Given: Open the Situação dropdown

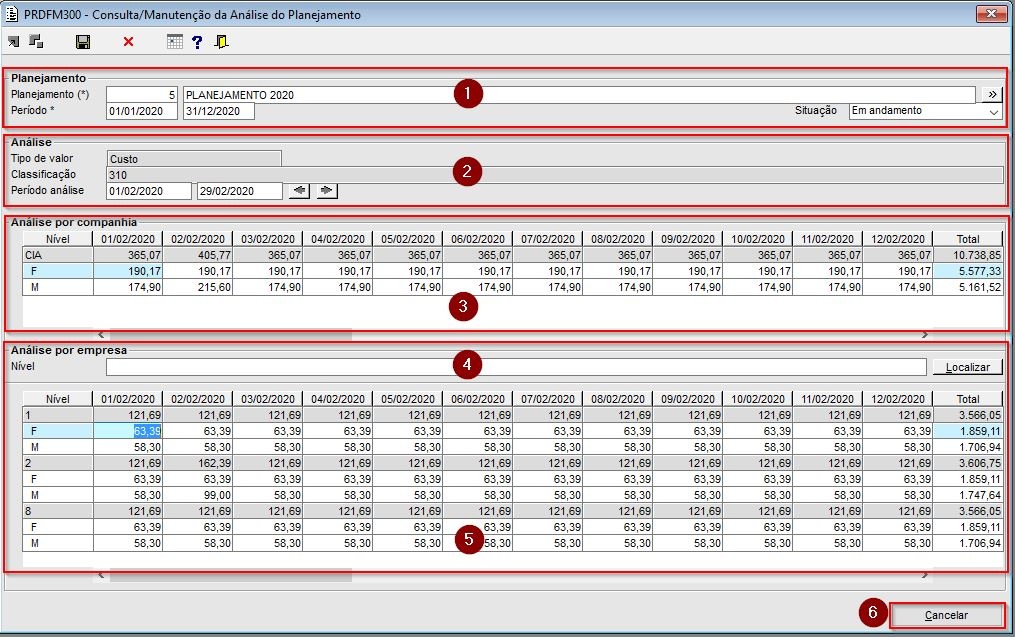Looking at the screenshot, I should point(993,111).
